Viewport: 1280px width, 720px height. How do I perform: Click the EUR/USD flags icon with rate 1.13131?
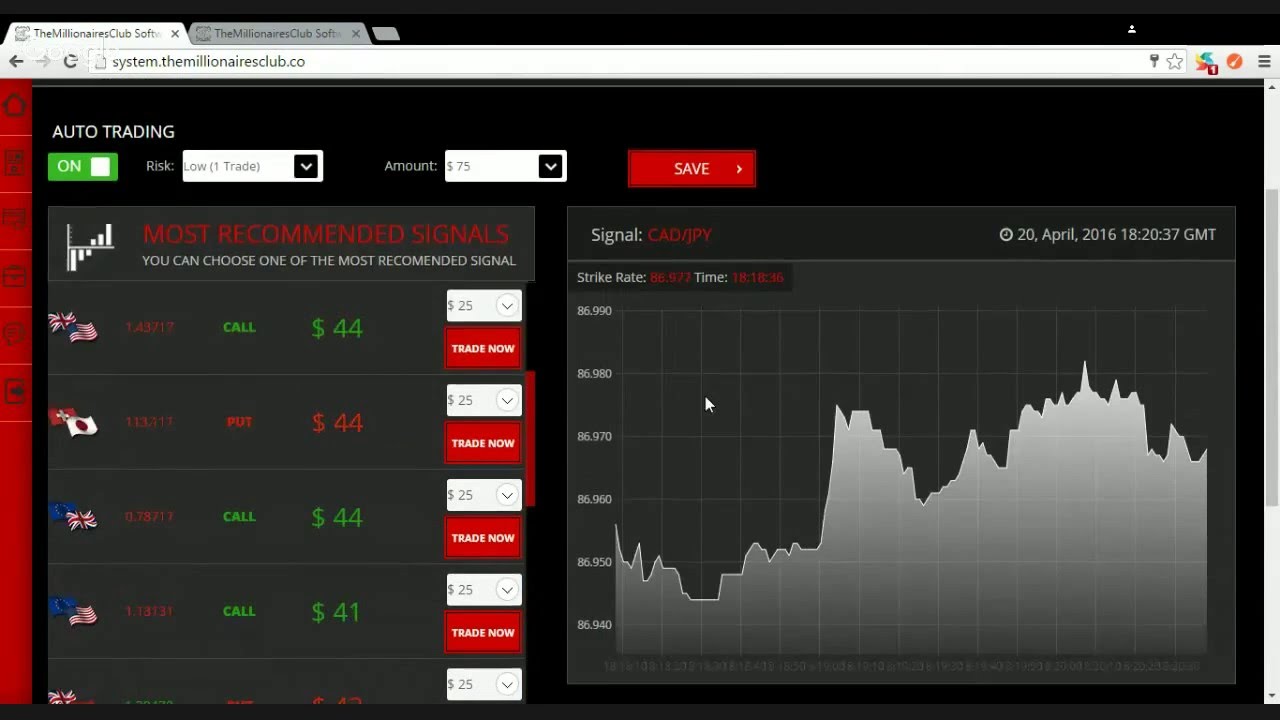[x=73, y=611]
